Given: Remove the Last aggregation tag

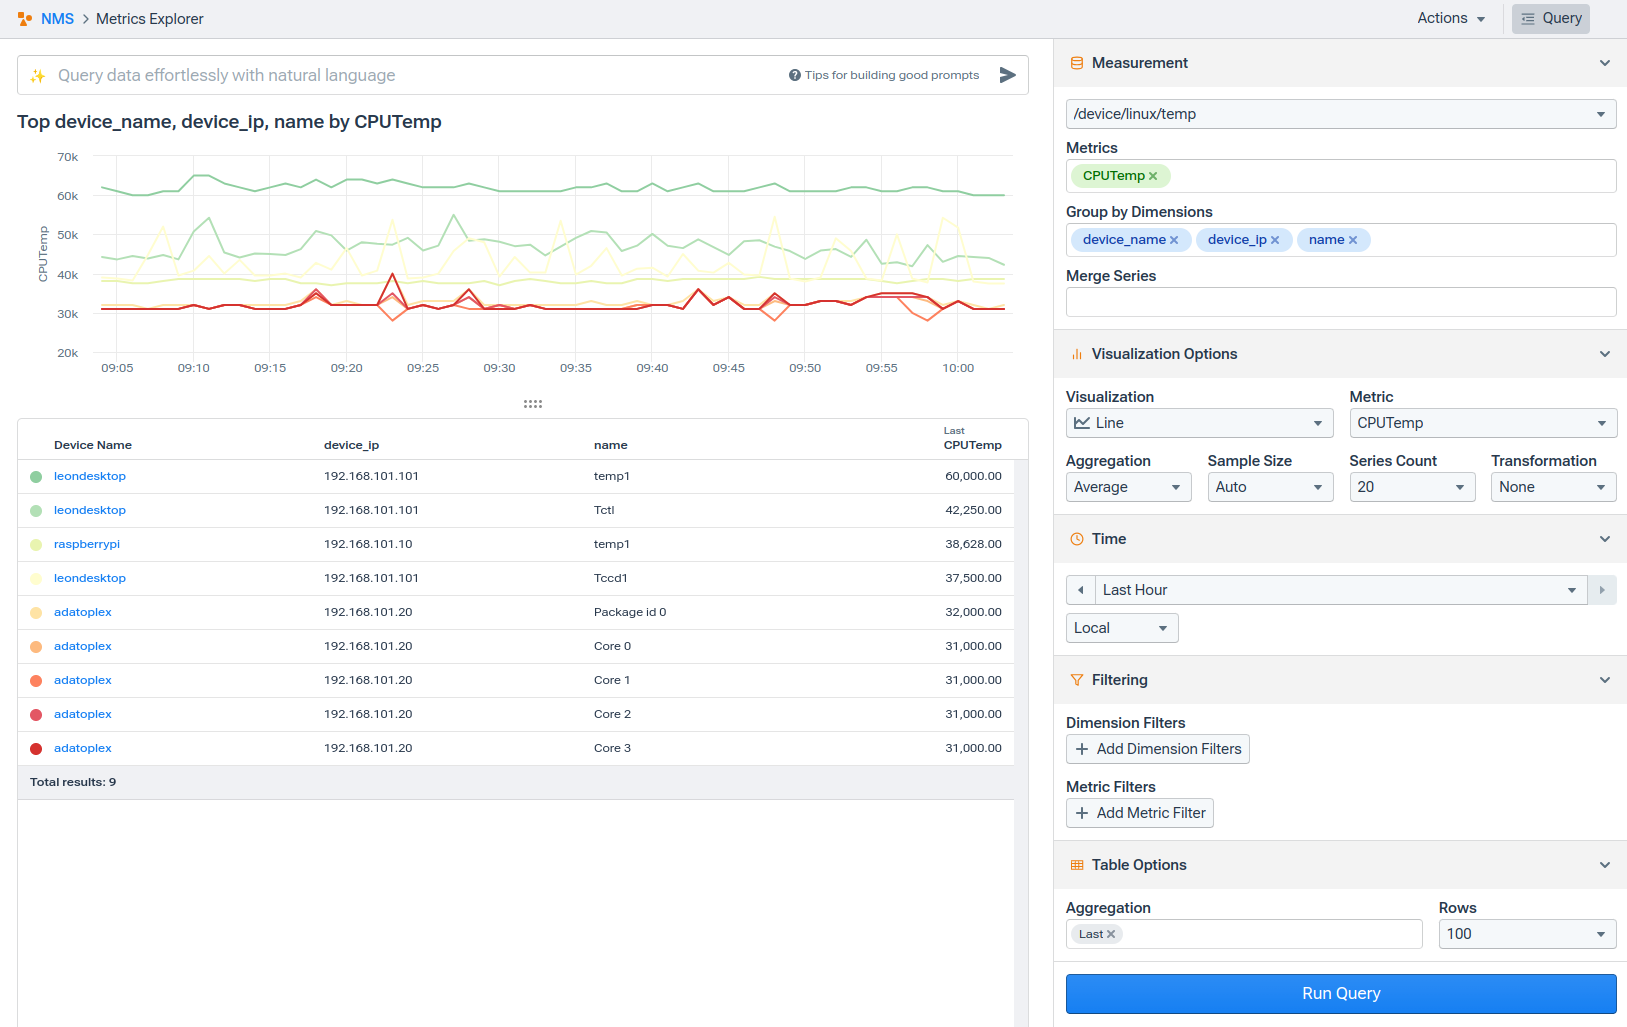Looking at the screenshot, I should [x=1111, y=934].
